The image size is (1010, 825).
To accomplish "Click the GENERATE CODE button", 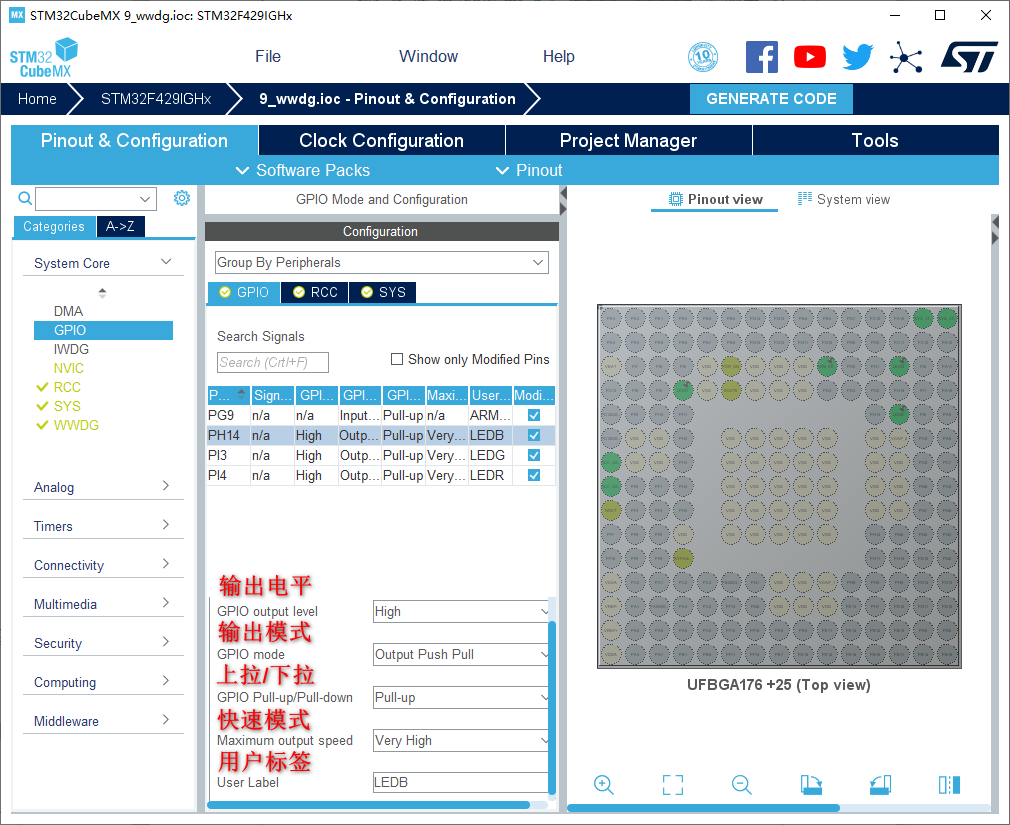I will click(771, 99).
